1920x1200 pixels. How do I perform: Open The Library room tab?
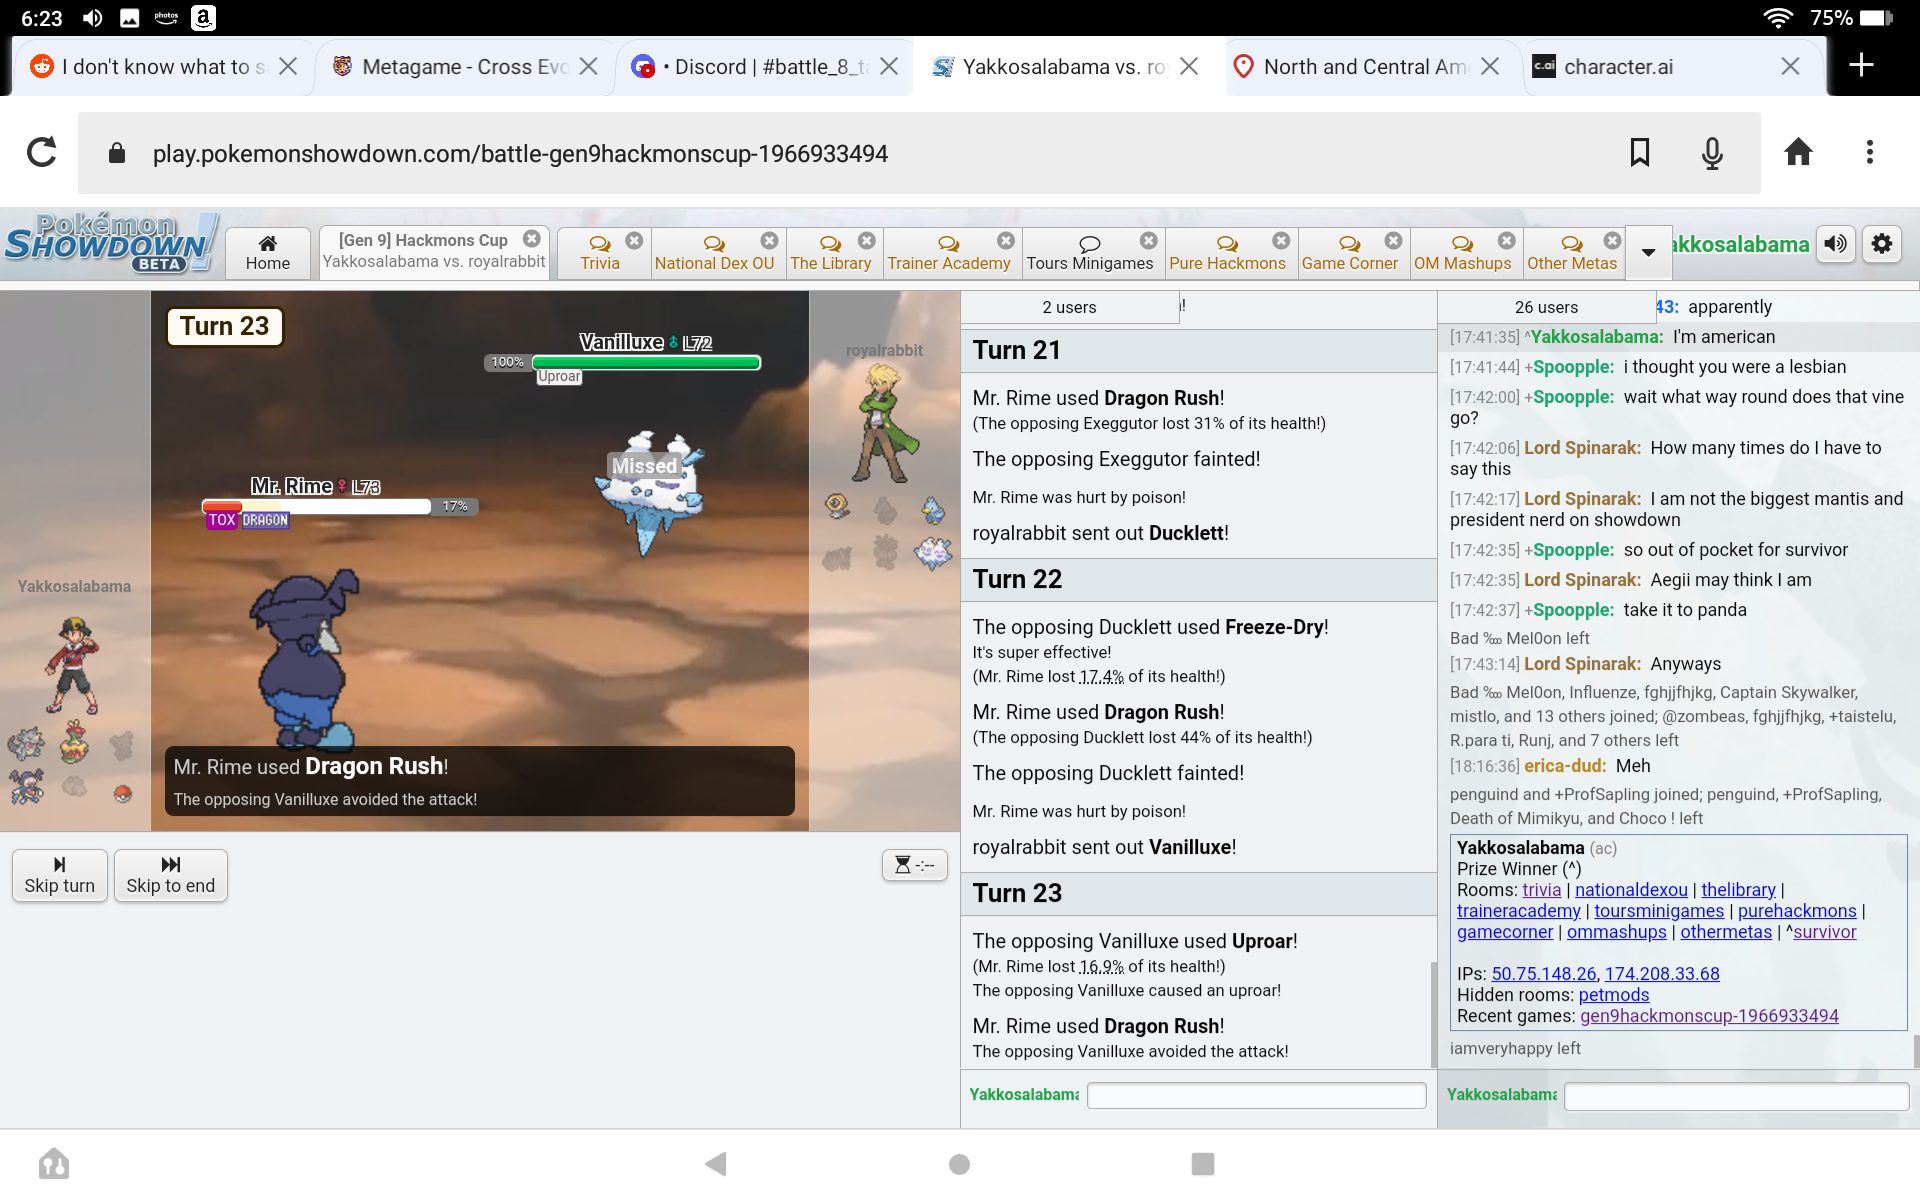(830, 253)
